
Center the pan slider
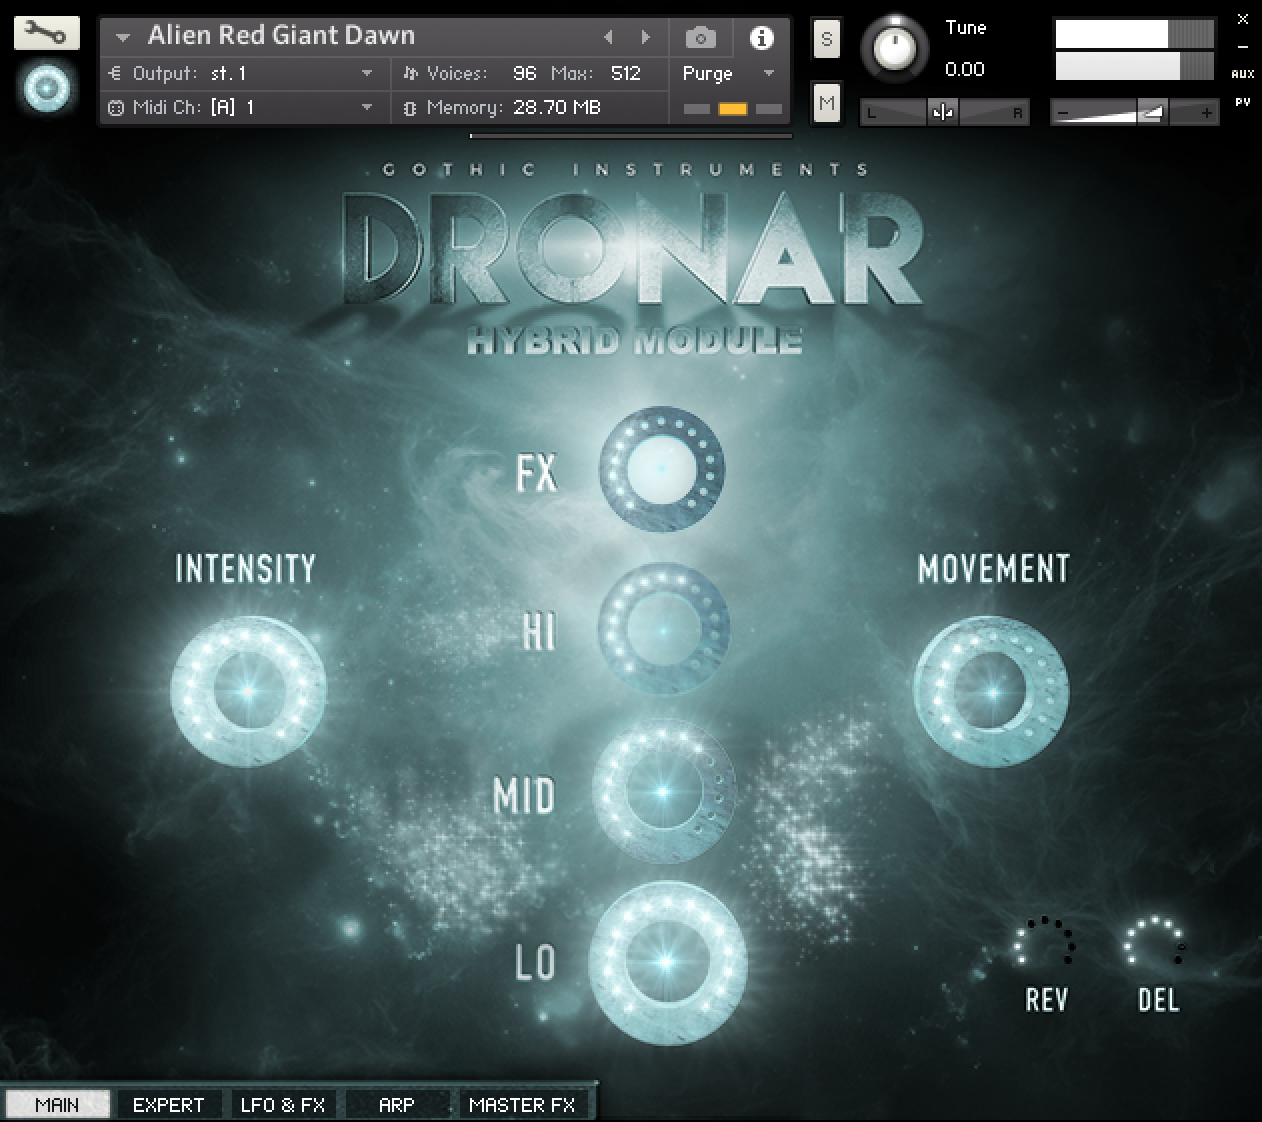tap(943, 112)
